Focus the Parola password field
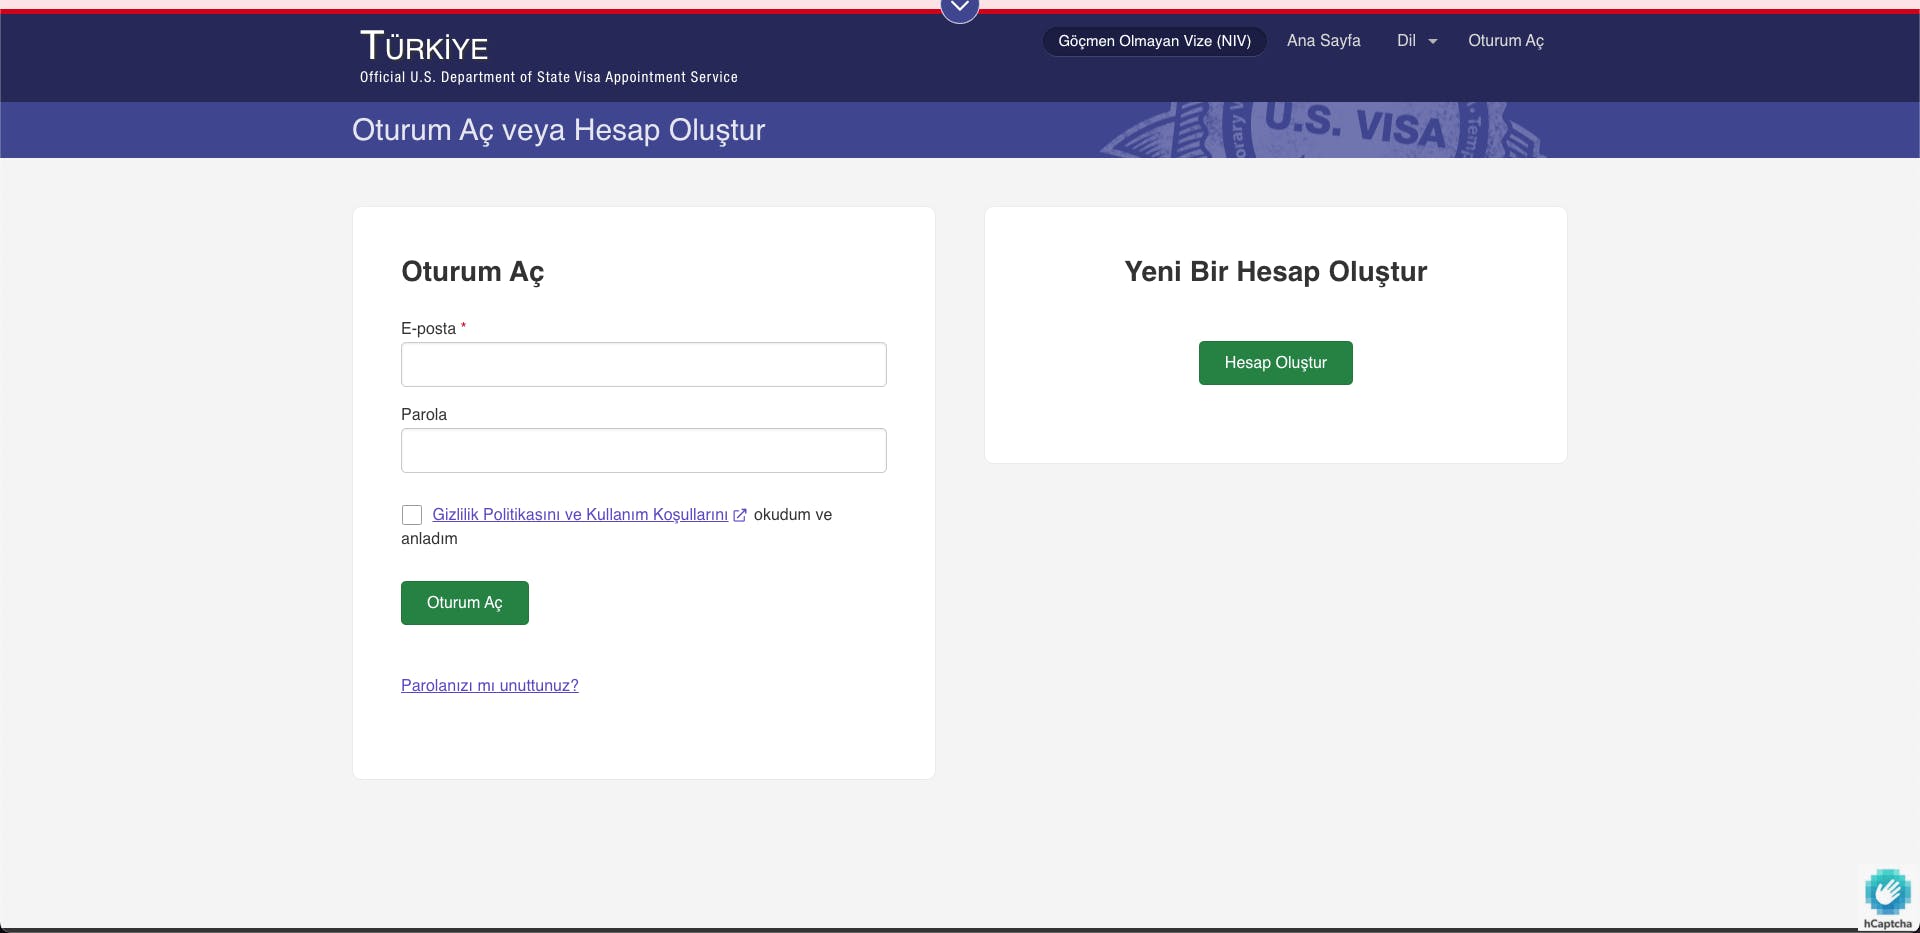The width and height of the screenshot is (1920, 933). tap(643, 451)
